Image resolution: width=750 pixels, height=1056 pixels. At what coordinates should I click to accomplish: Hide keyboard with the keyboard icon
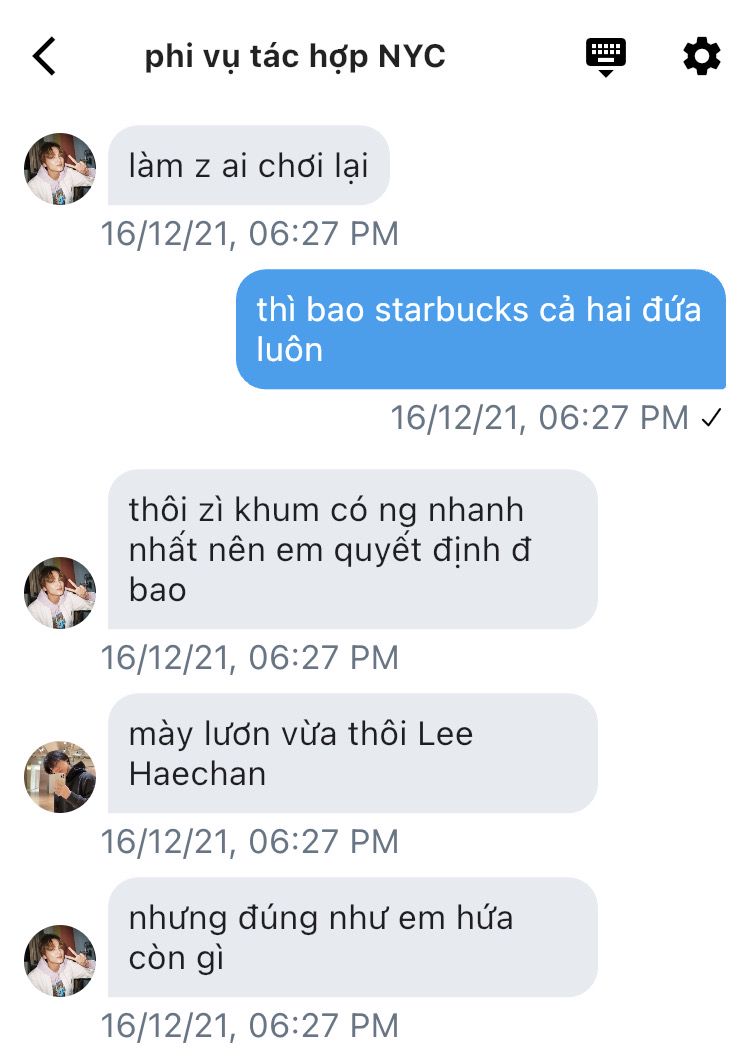pyautogui.click(x=606, y=58)
